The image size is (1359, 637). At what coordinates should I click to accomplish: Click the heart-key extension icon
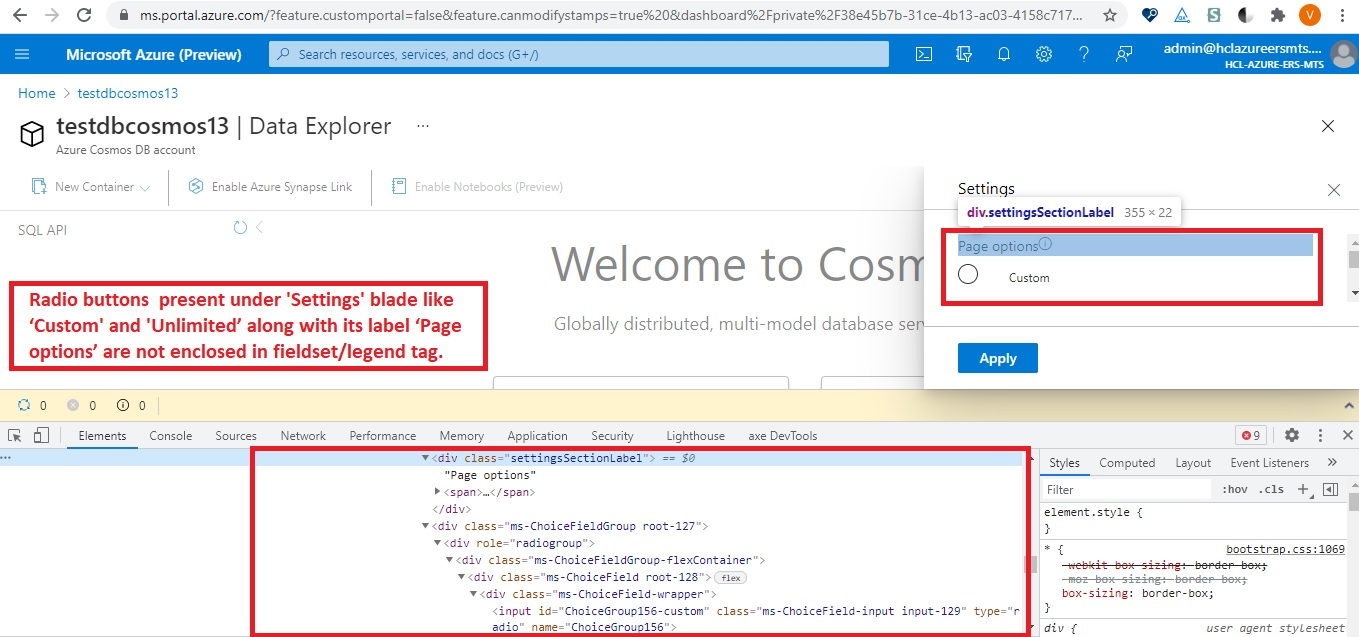pos(1150,16)
